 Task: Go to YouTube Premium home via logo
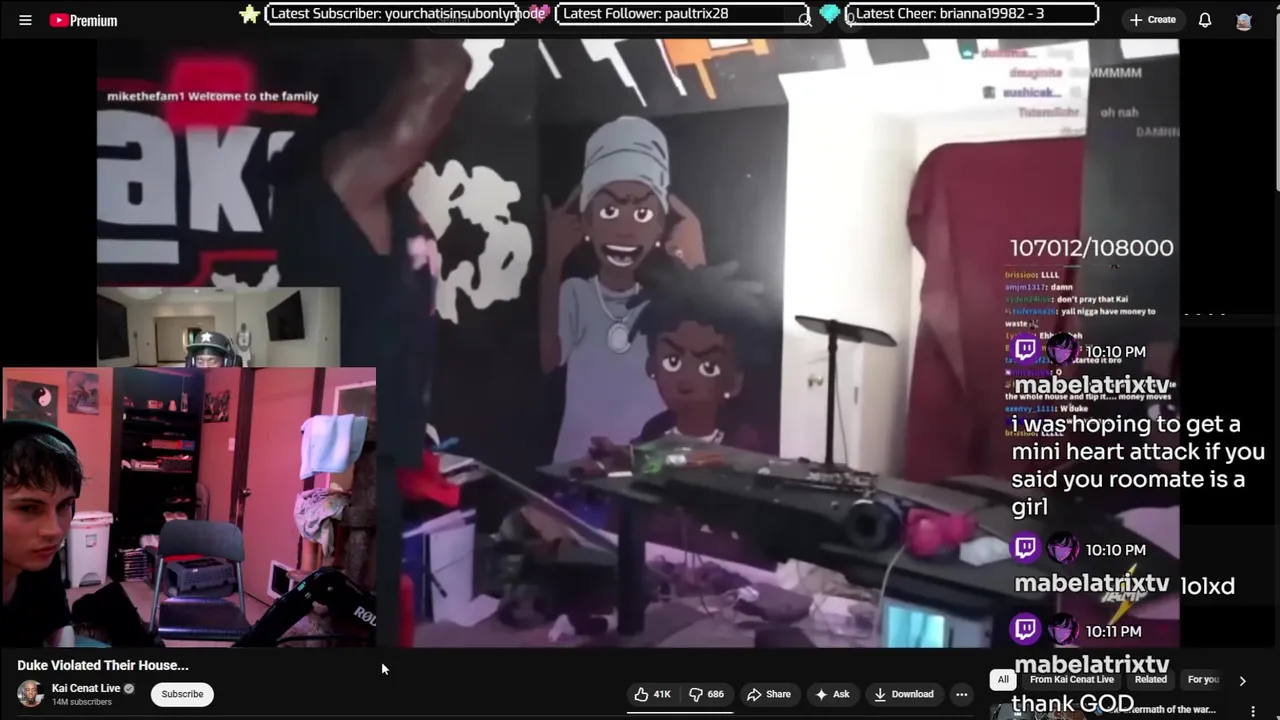(84, 20)
